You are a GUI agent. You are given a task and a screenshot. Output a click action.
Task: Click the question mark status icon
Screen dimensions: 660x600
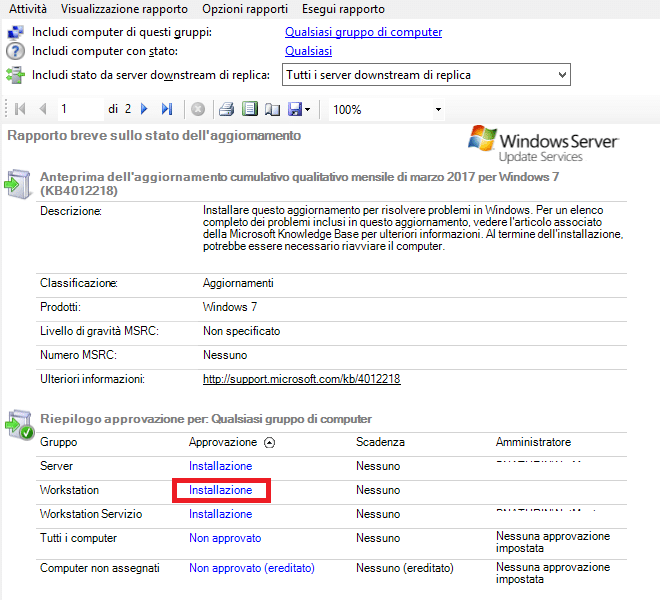point(15,51)
